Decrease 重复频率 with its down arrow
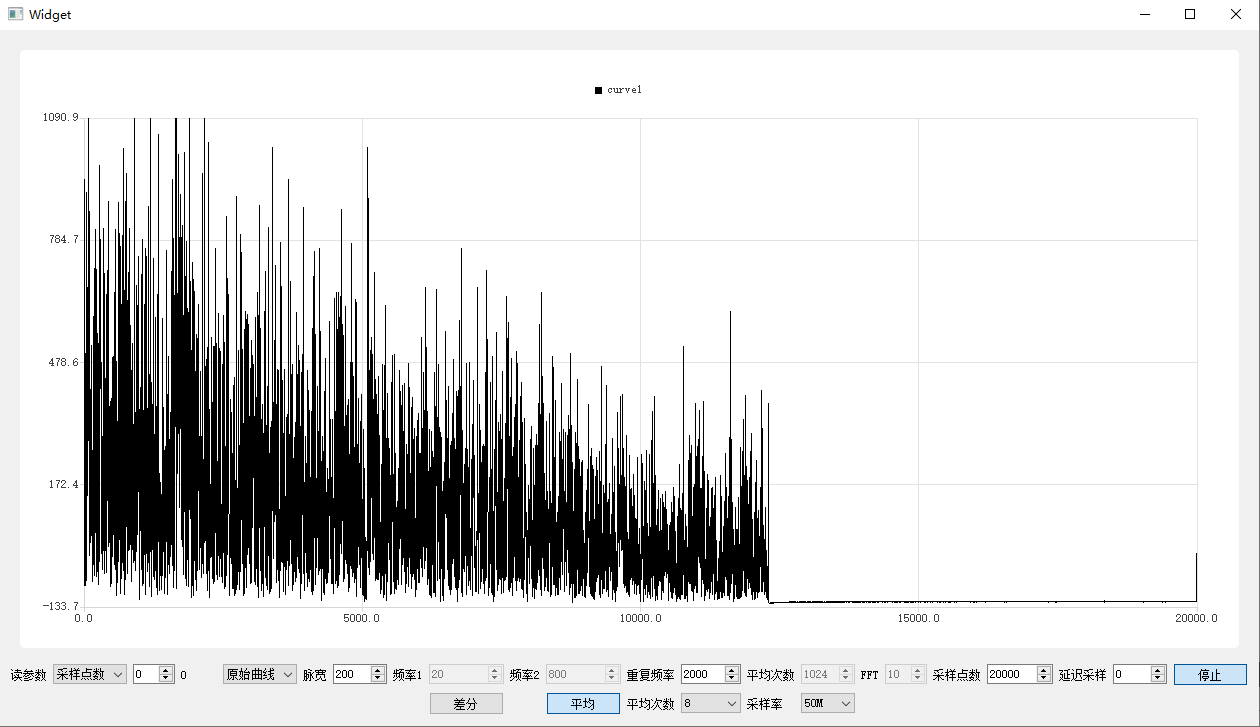The image size is (1260, 727). pos(733,679)
